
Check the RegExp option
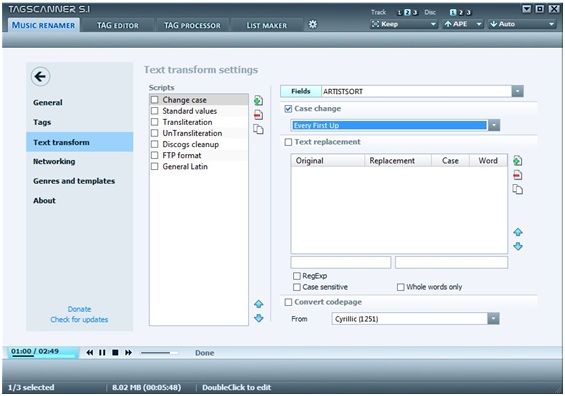click(297, 276)
